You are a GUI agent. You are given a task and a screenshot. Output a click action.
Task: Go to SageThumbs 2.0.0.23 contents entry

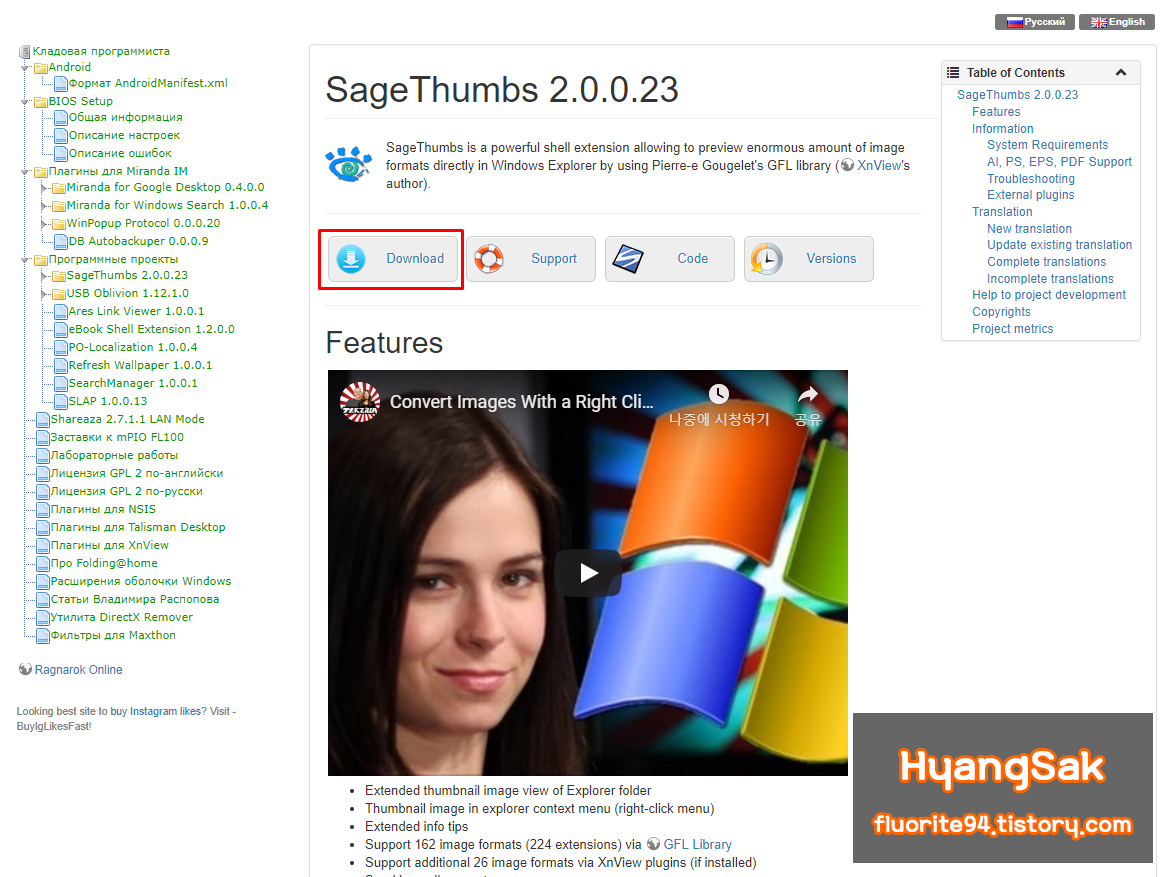click(x=1018, y=95)
